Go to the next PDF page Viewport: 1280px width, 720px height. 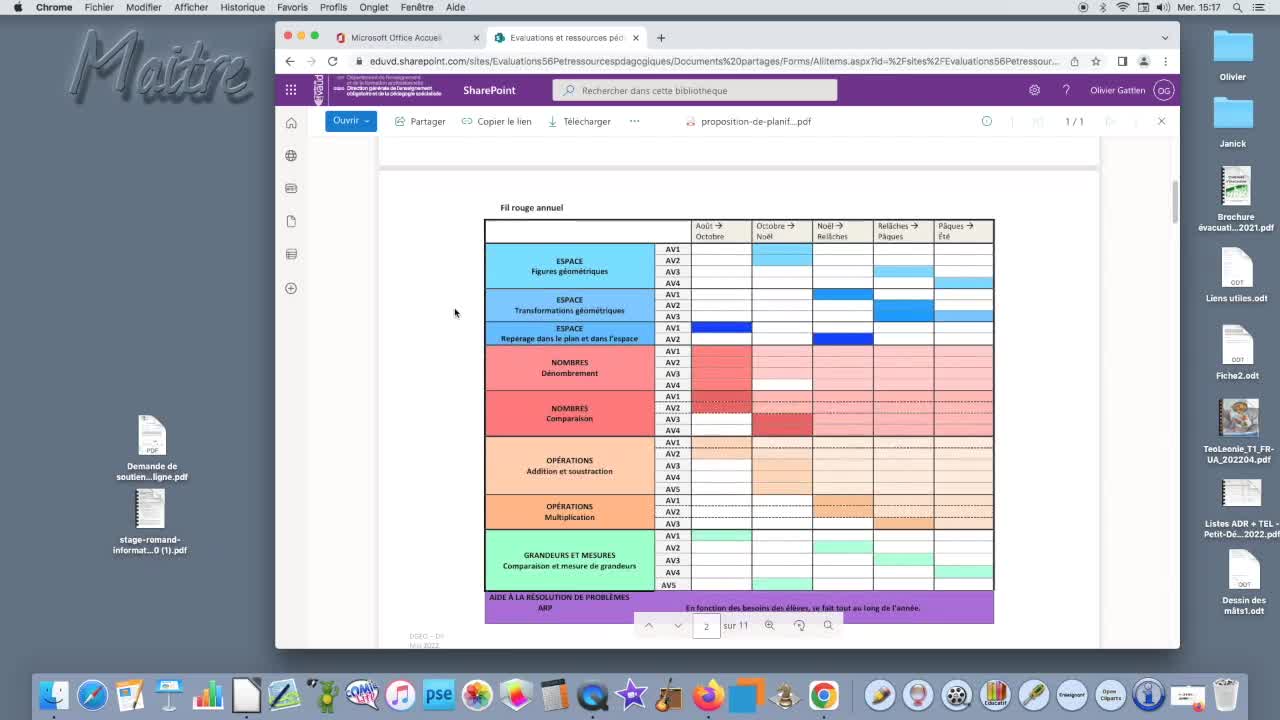678,625
